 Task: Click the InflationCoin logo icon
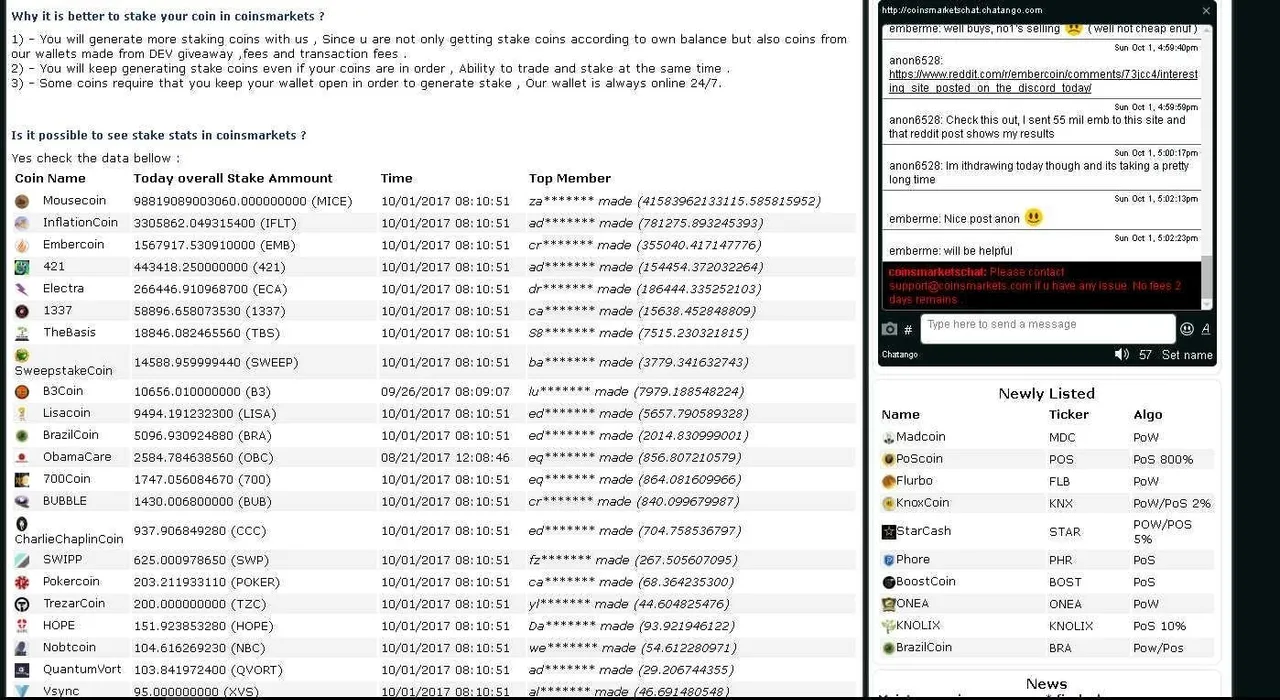point(22,224)
